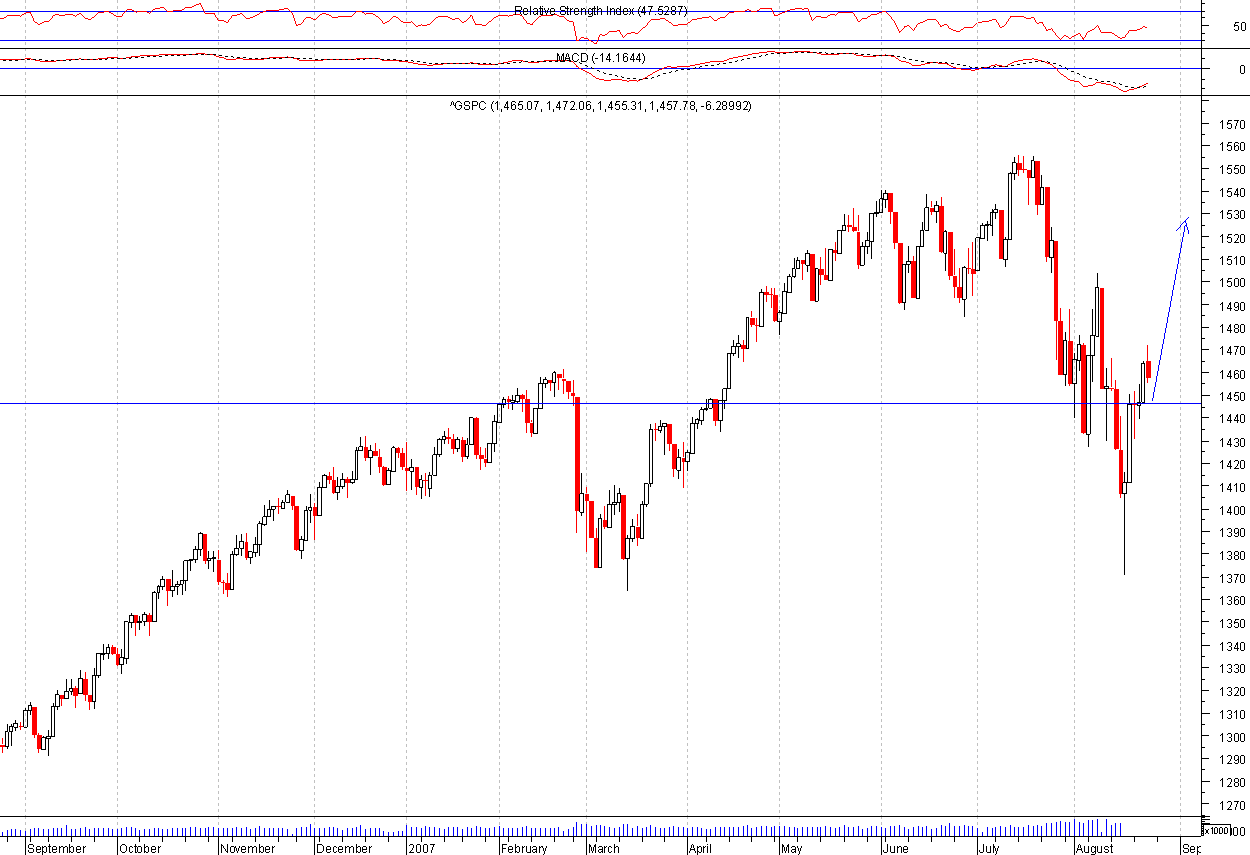The height and width of the screenshot is (855, 1250).
Task: Select the June label on the date axis
Action: pos(895,849)
